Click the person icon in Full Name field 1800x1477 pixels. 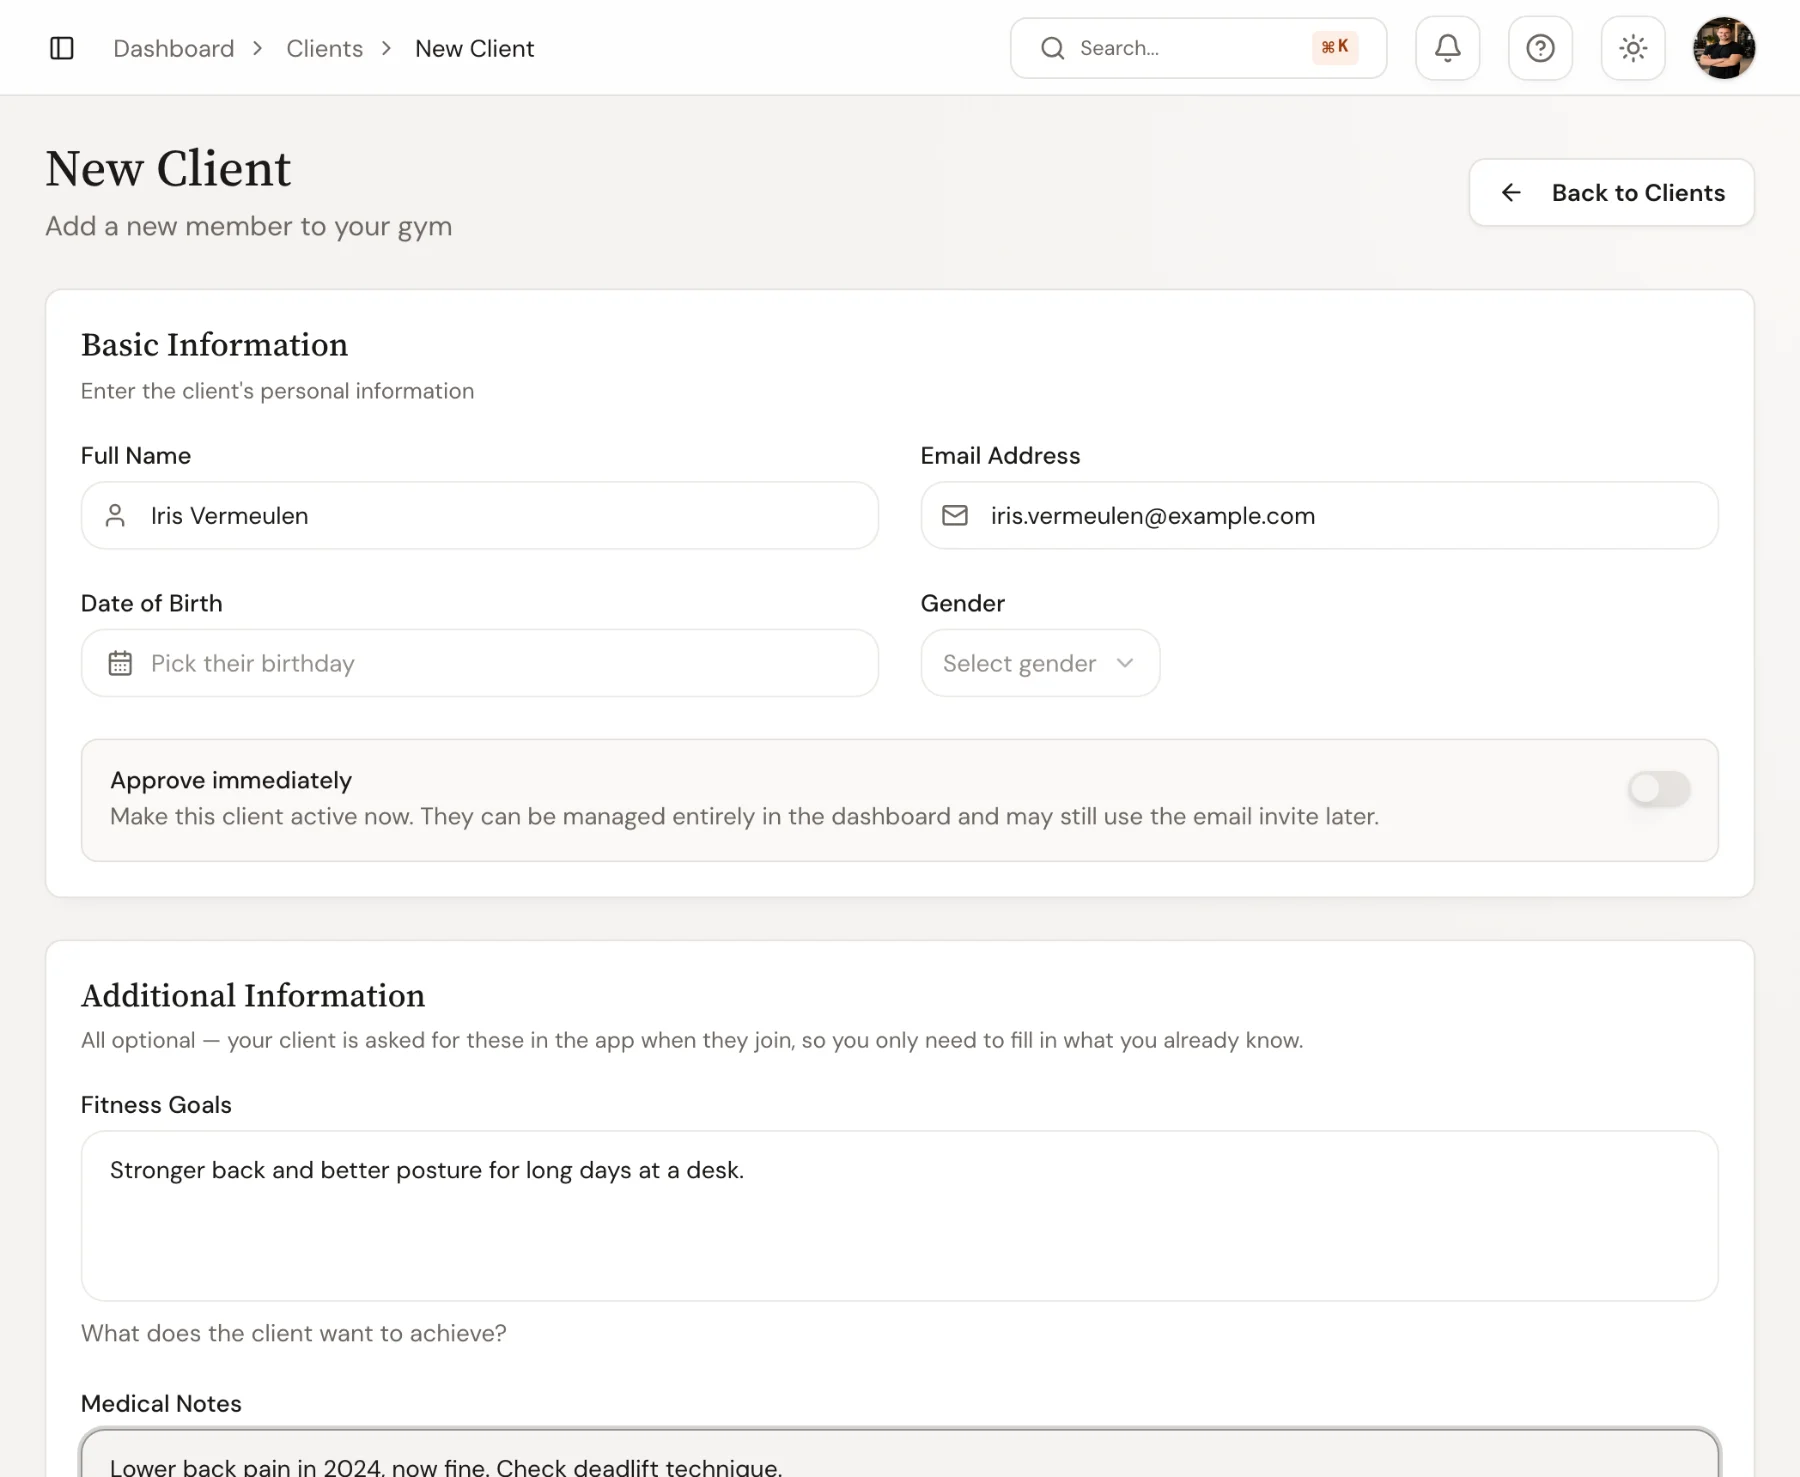tap(115, 516)
